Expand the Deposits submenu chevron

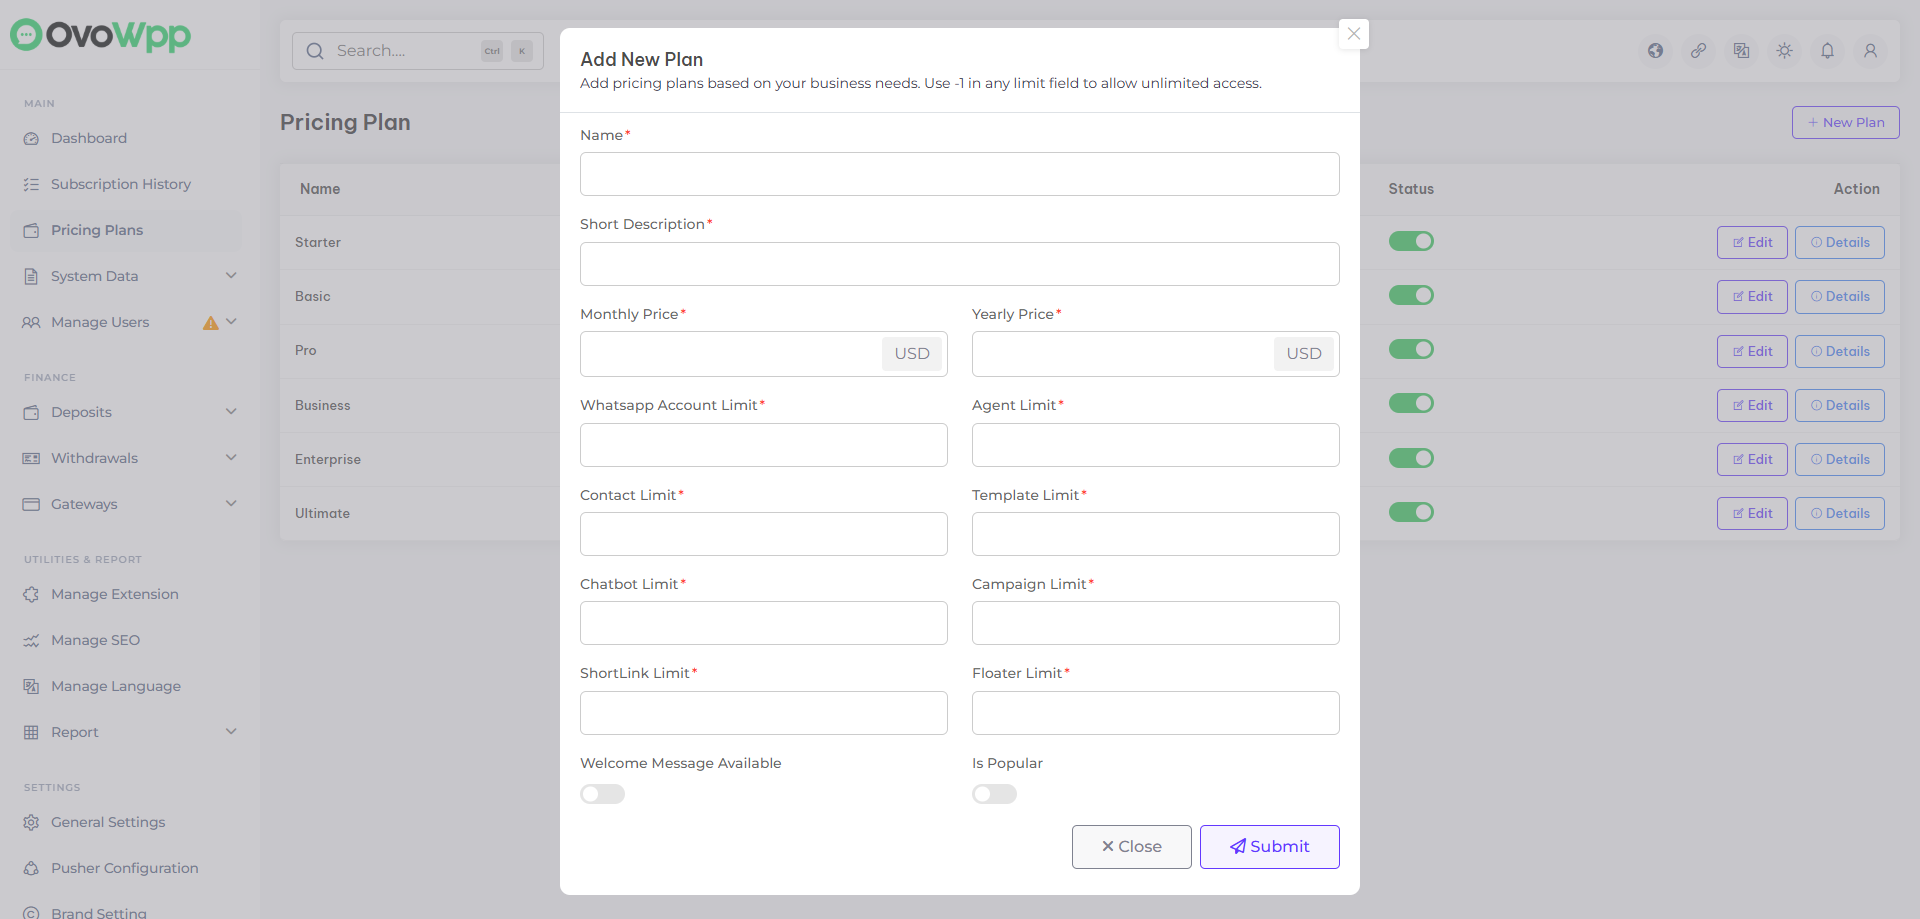pos(231,412)
